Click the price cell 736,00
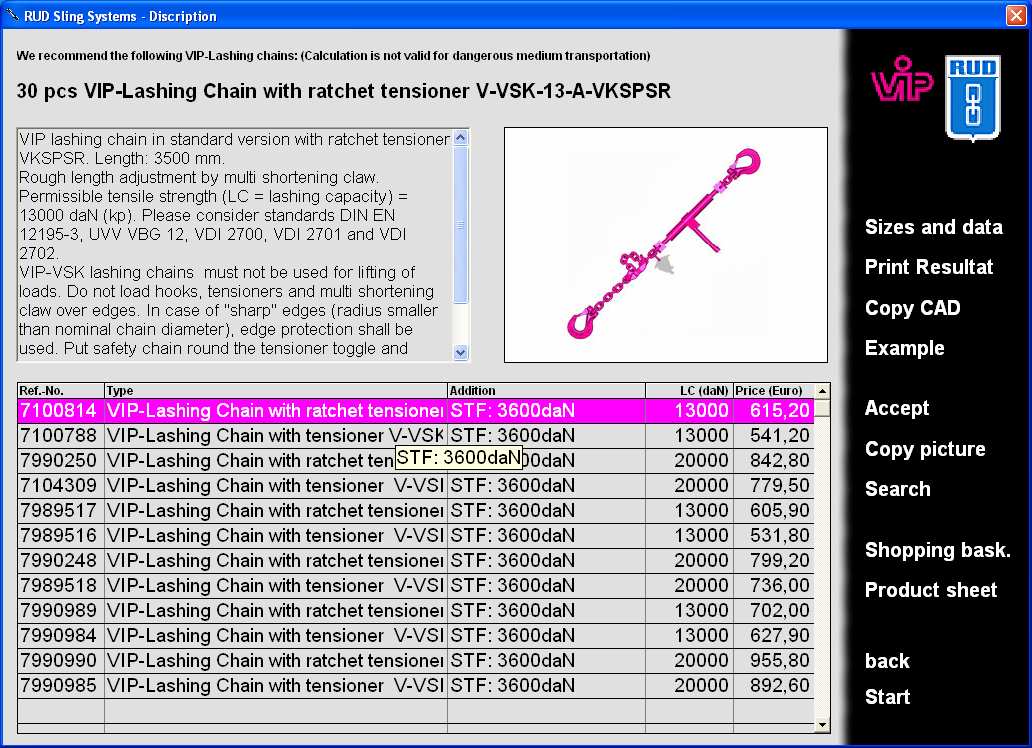The height and width of the screenshot is (748, 1032). click(773, 586)
